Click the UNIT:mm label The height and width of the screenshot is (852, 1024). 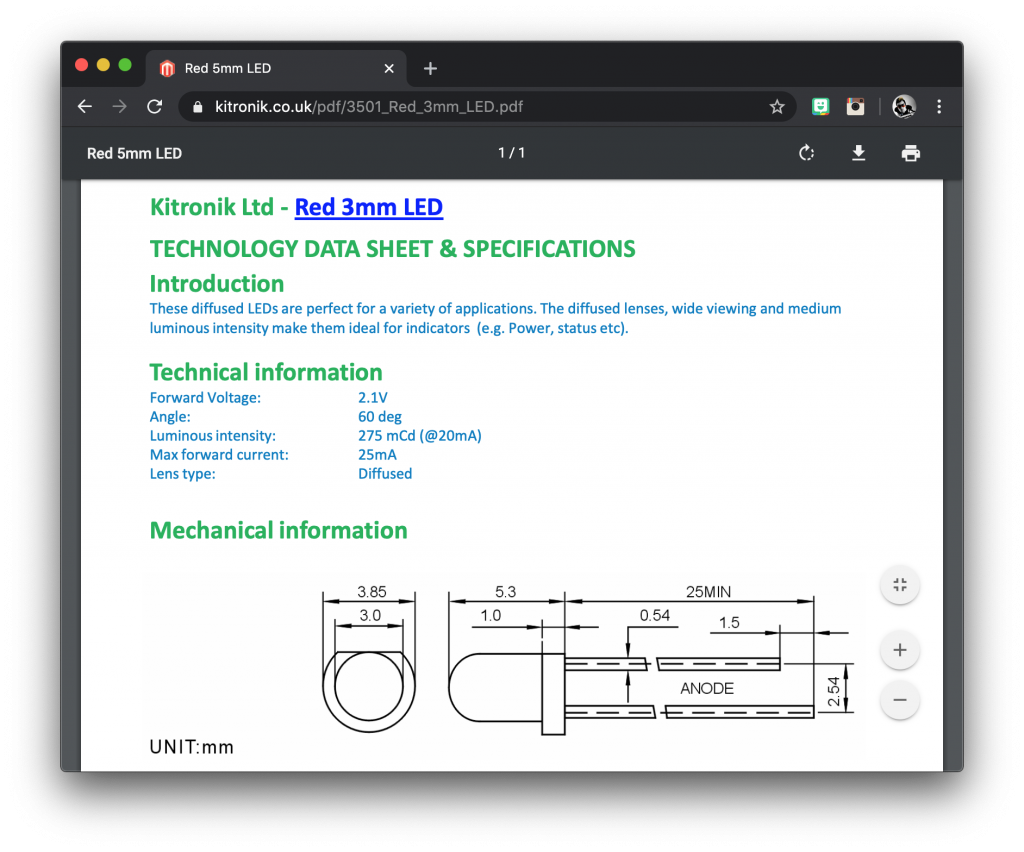191,747
